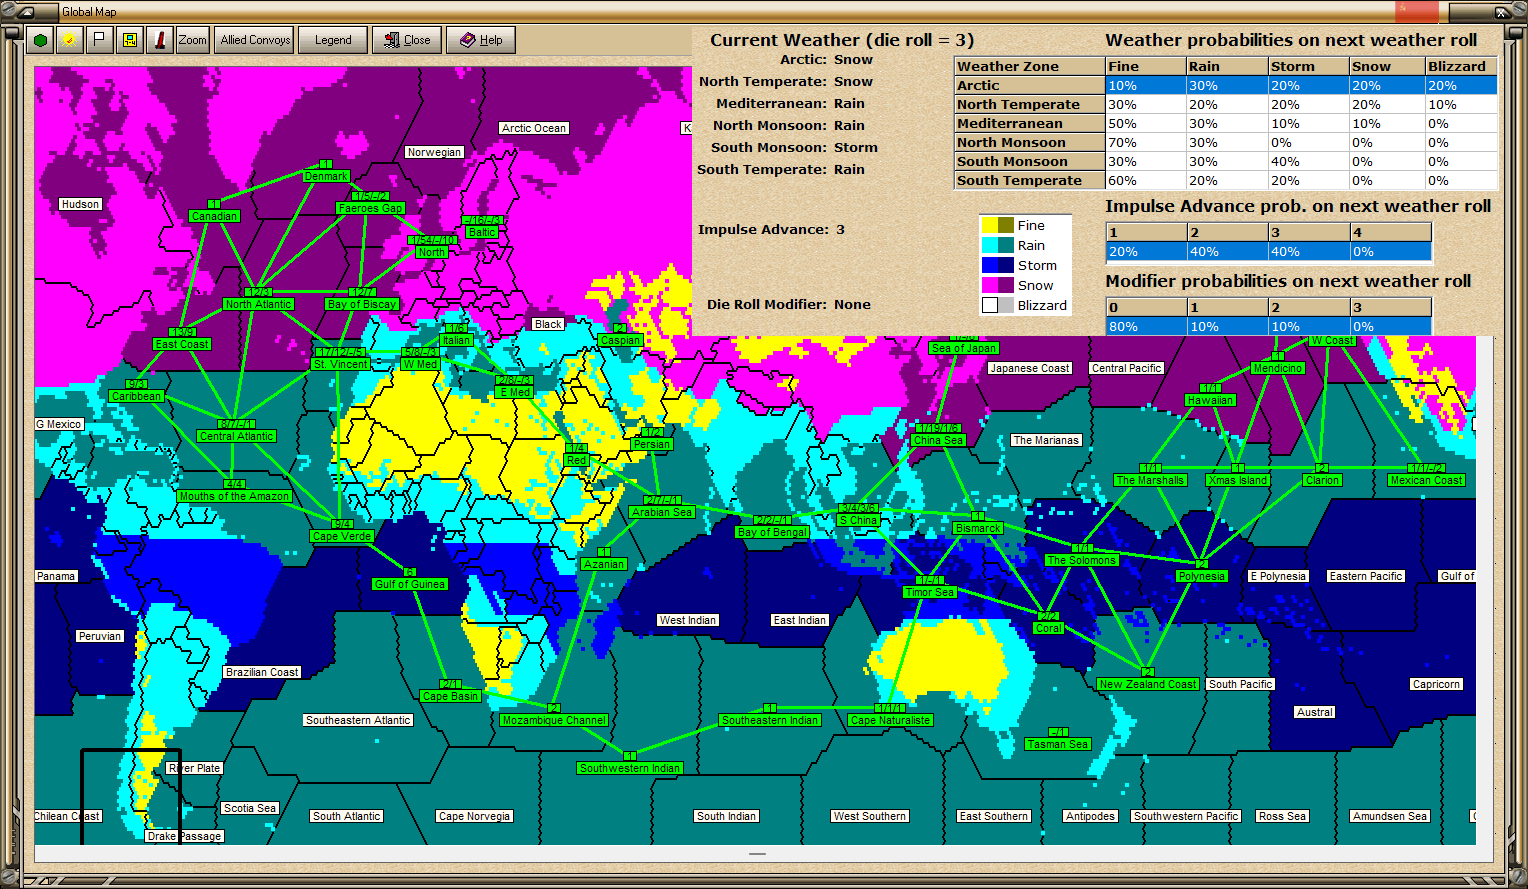Select the Hawaiian sea area label
Screen dimensions: 1528x889
(x=1210, y=400)
